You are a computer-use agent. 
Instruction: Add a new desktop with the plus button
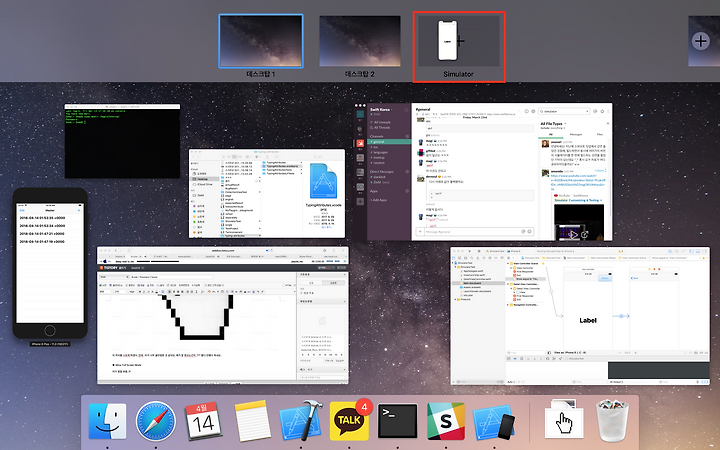(x=701, y=41)
